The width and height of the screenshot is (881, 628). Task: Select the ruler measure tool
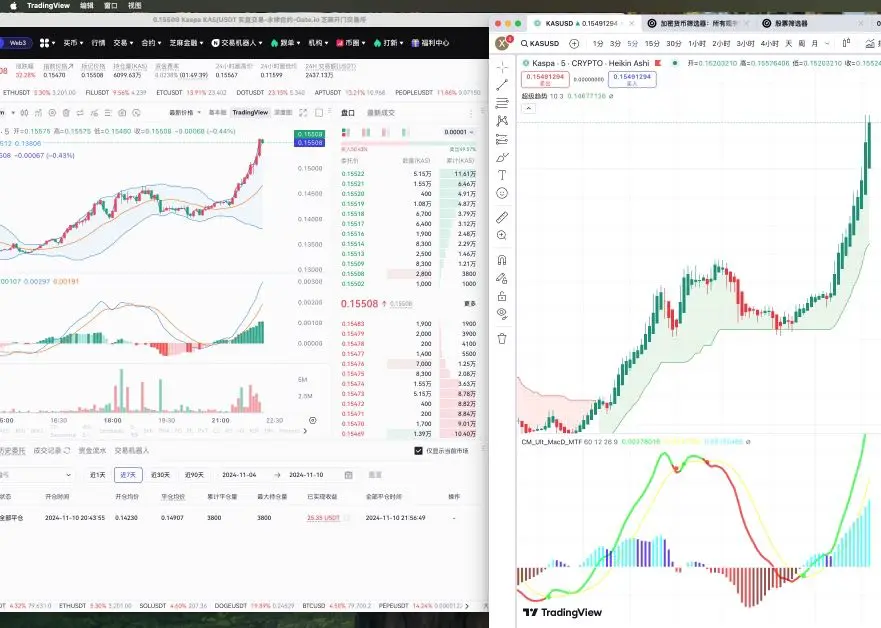(502, 217)
